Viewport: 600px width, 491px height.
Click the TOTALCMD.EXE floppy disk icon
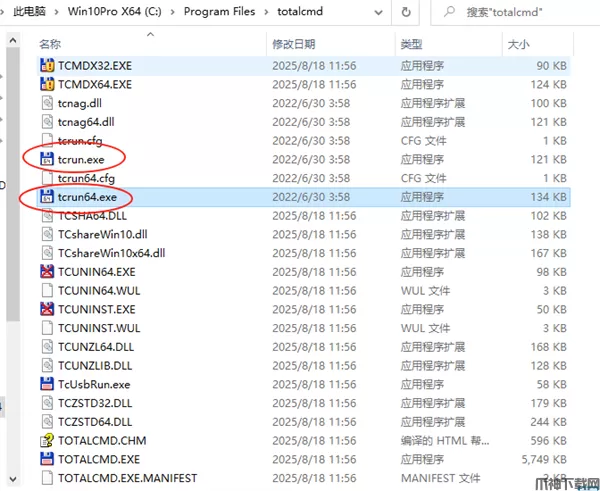tap(47, 459)
